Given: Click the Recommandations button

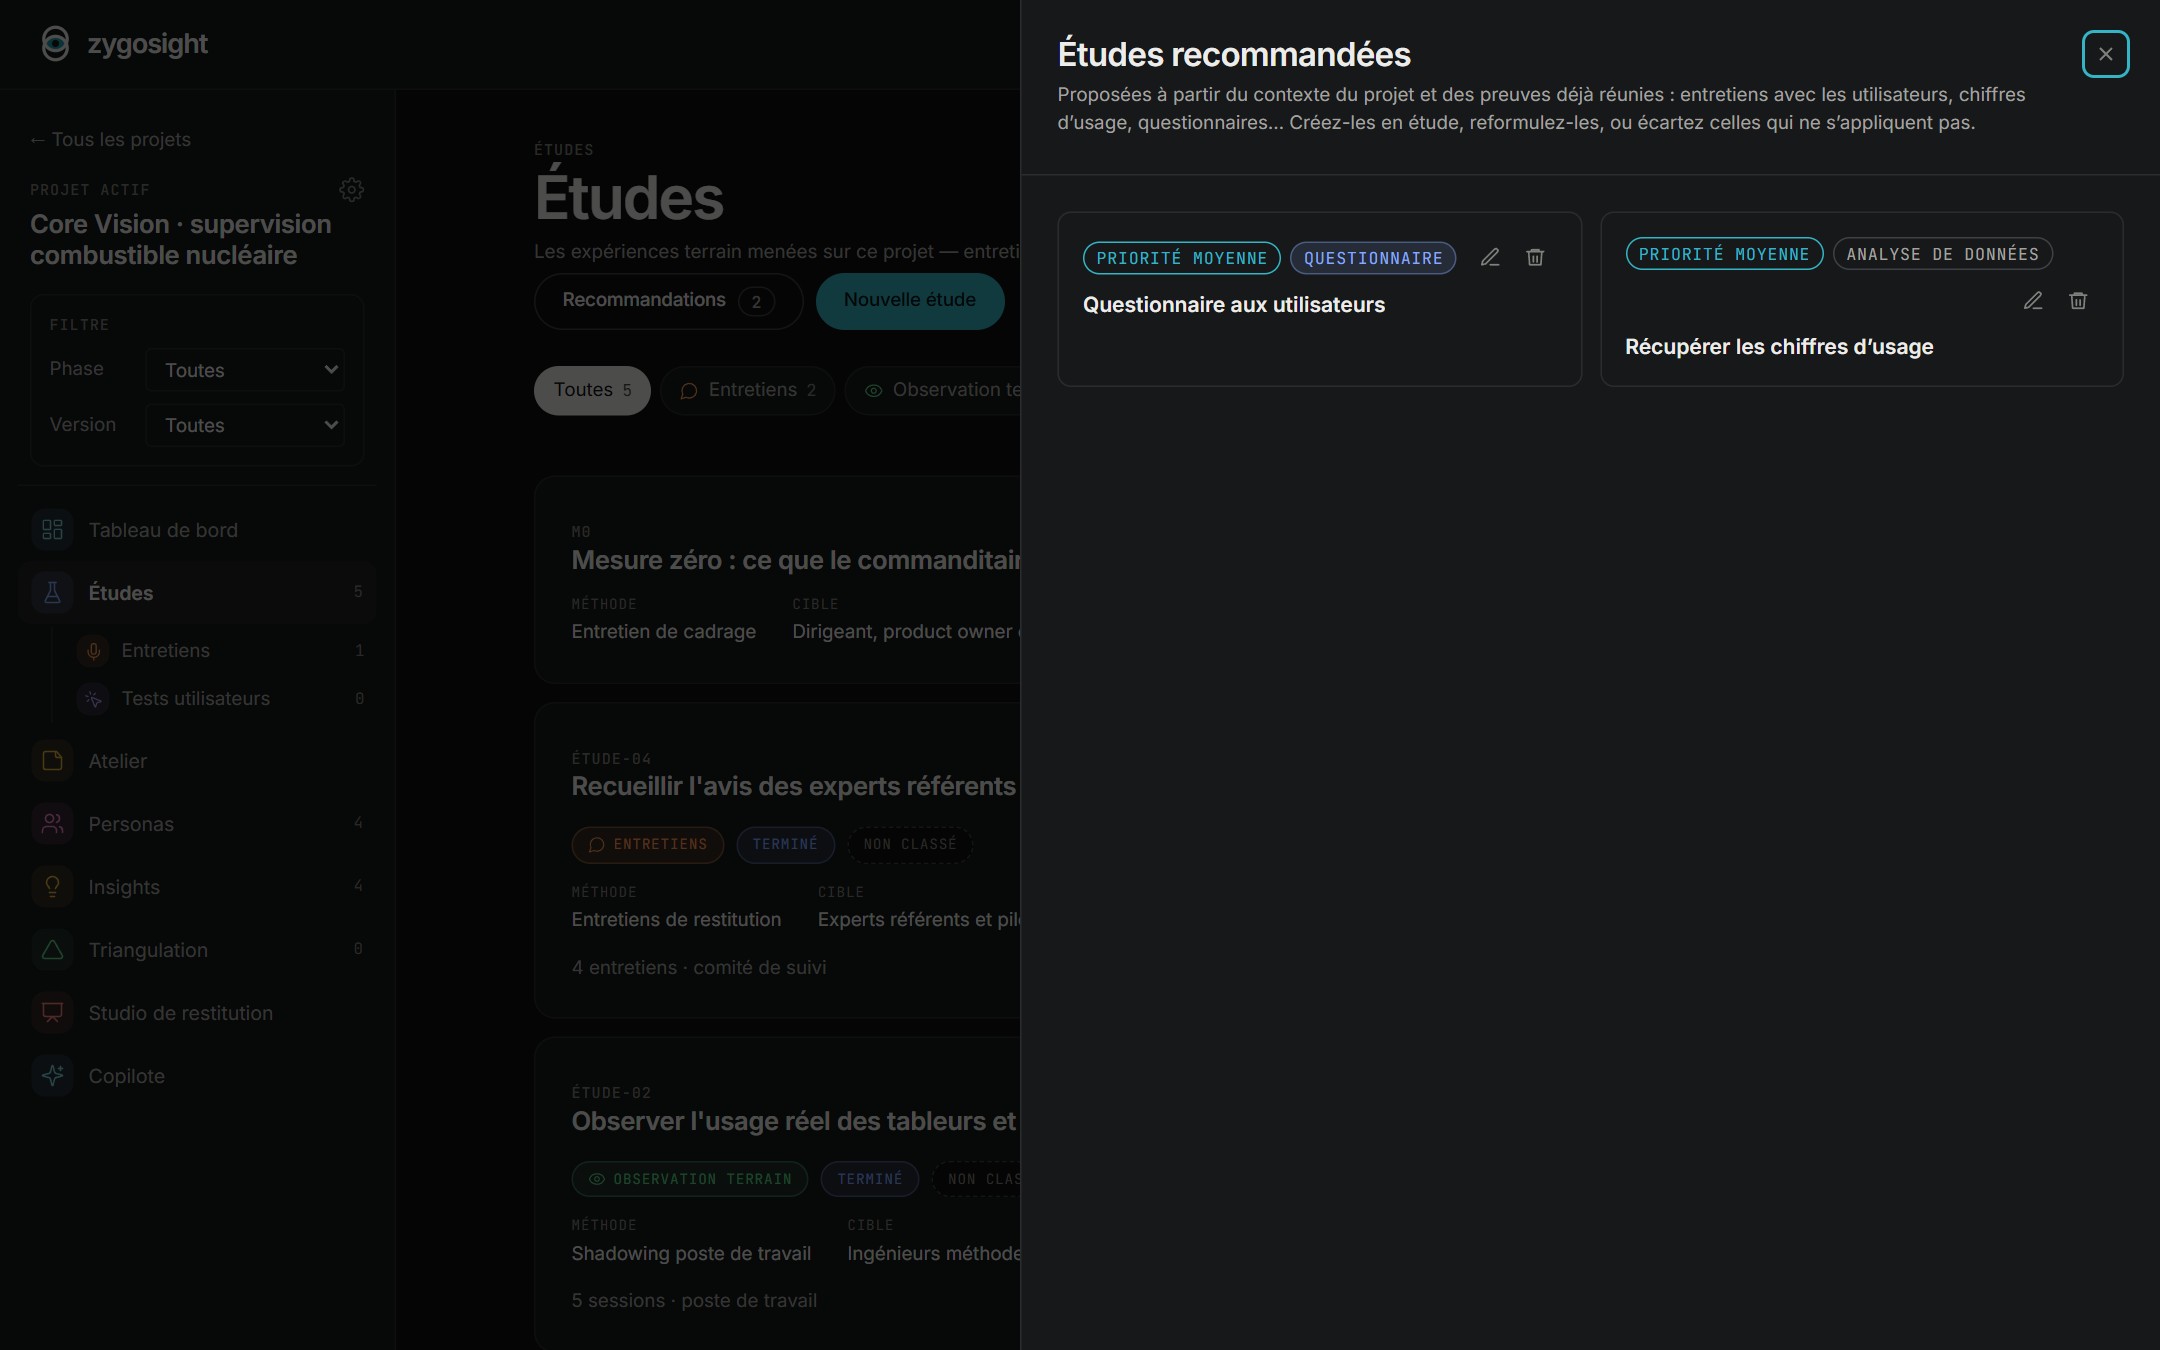Looking at the screenshot, I should [668, 301].
